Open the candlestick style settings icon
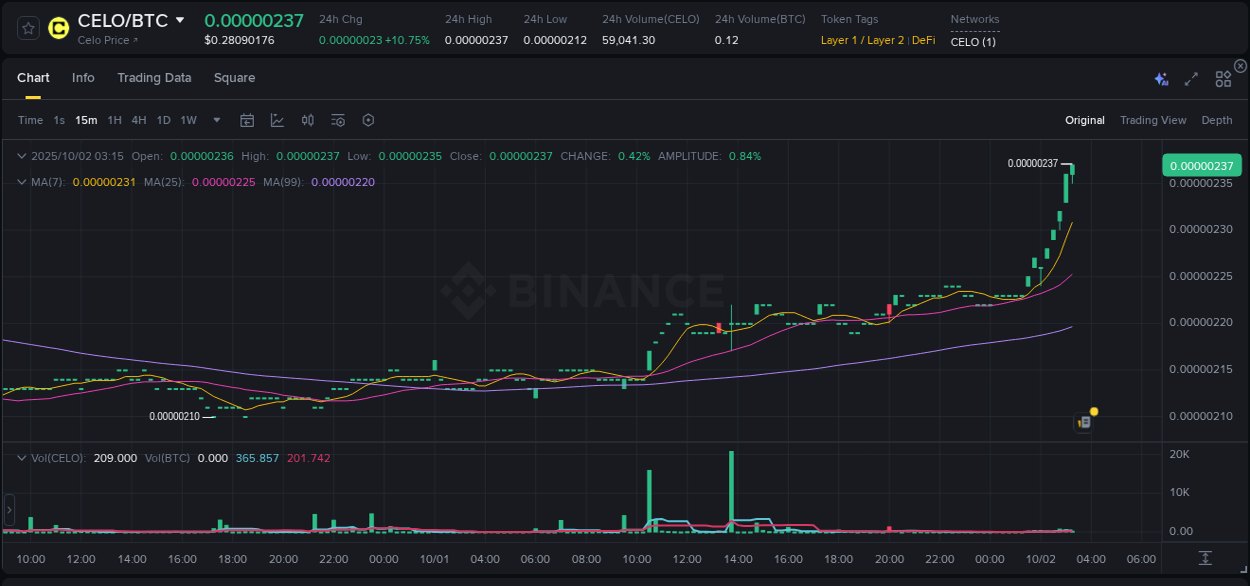 coord(308,120)
